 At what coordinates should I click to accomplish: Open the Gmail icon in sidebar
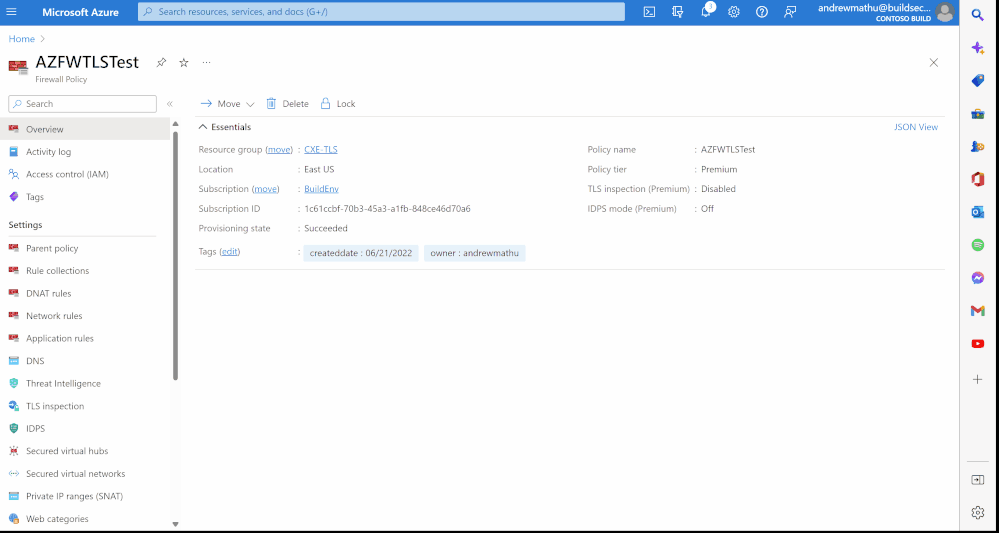(x=977, y=311)
